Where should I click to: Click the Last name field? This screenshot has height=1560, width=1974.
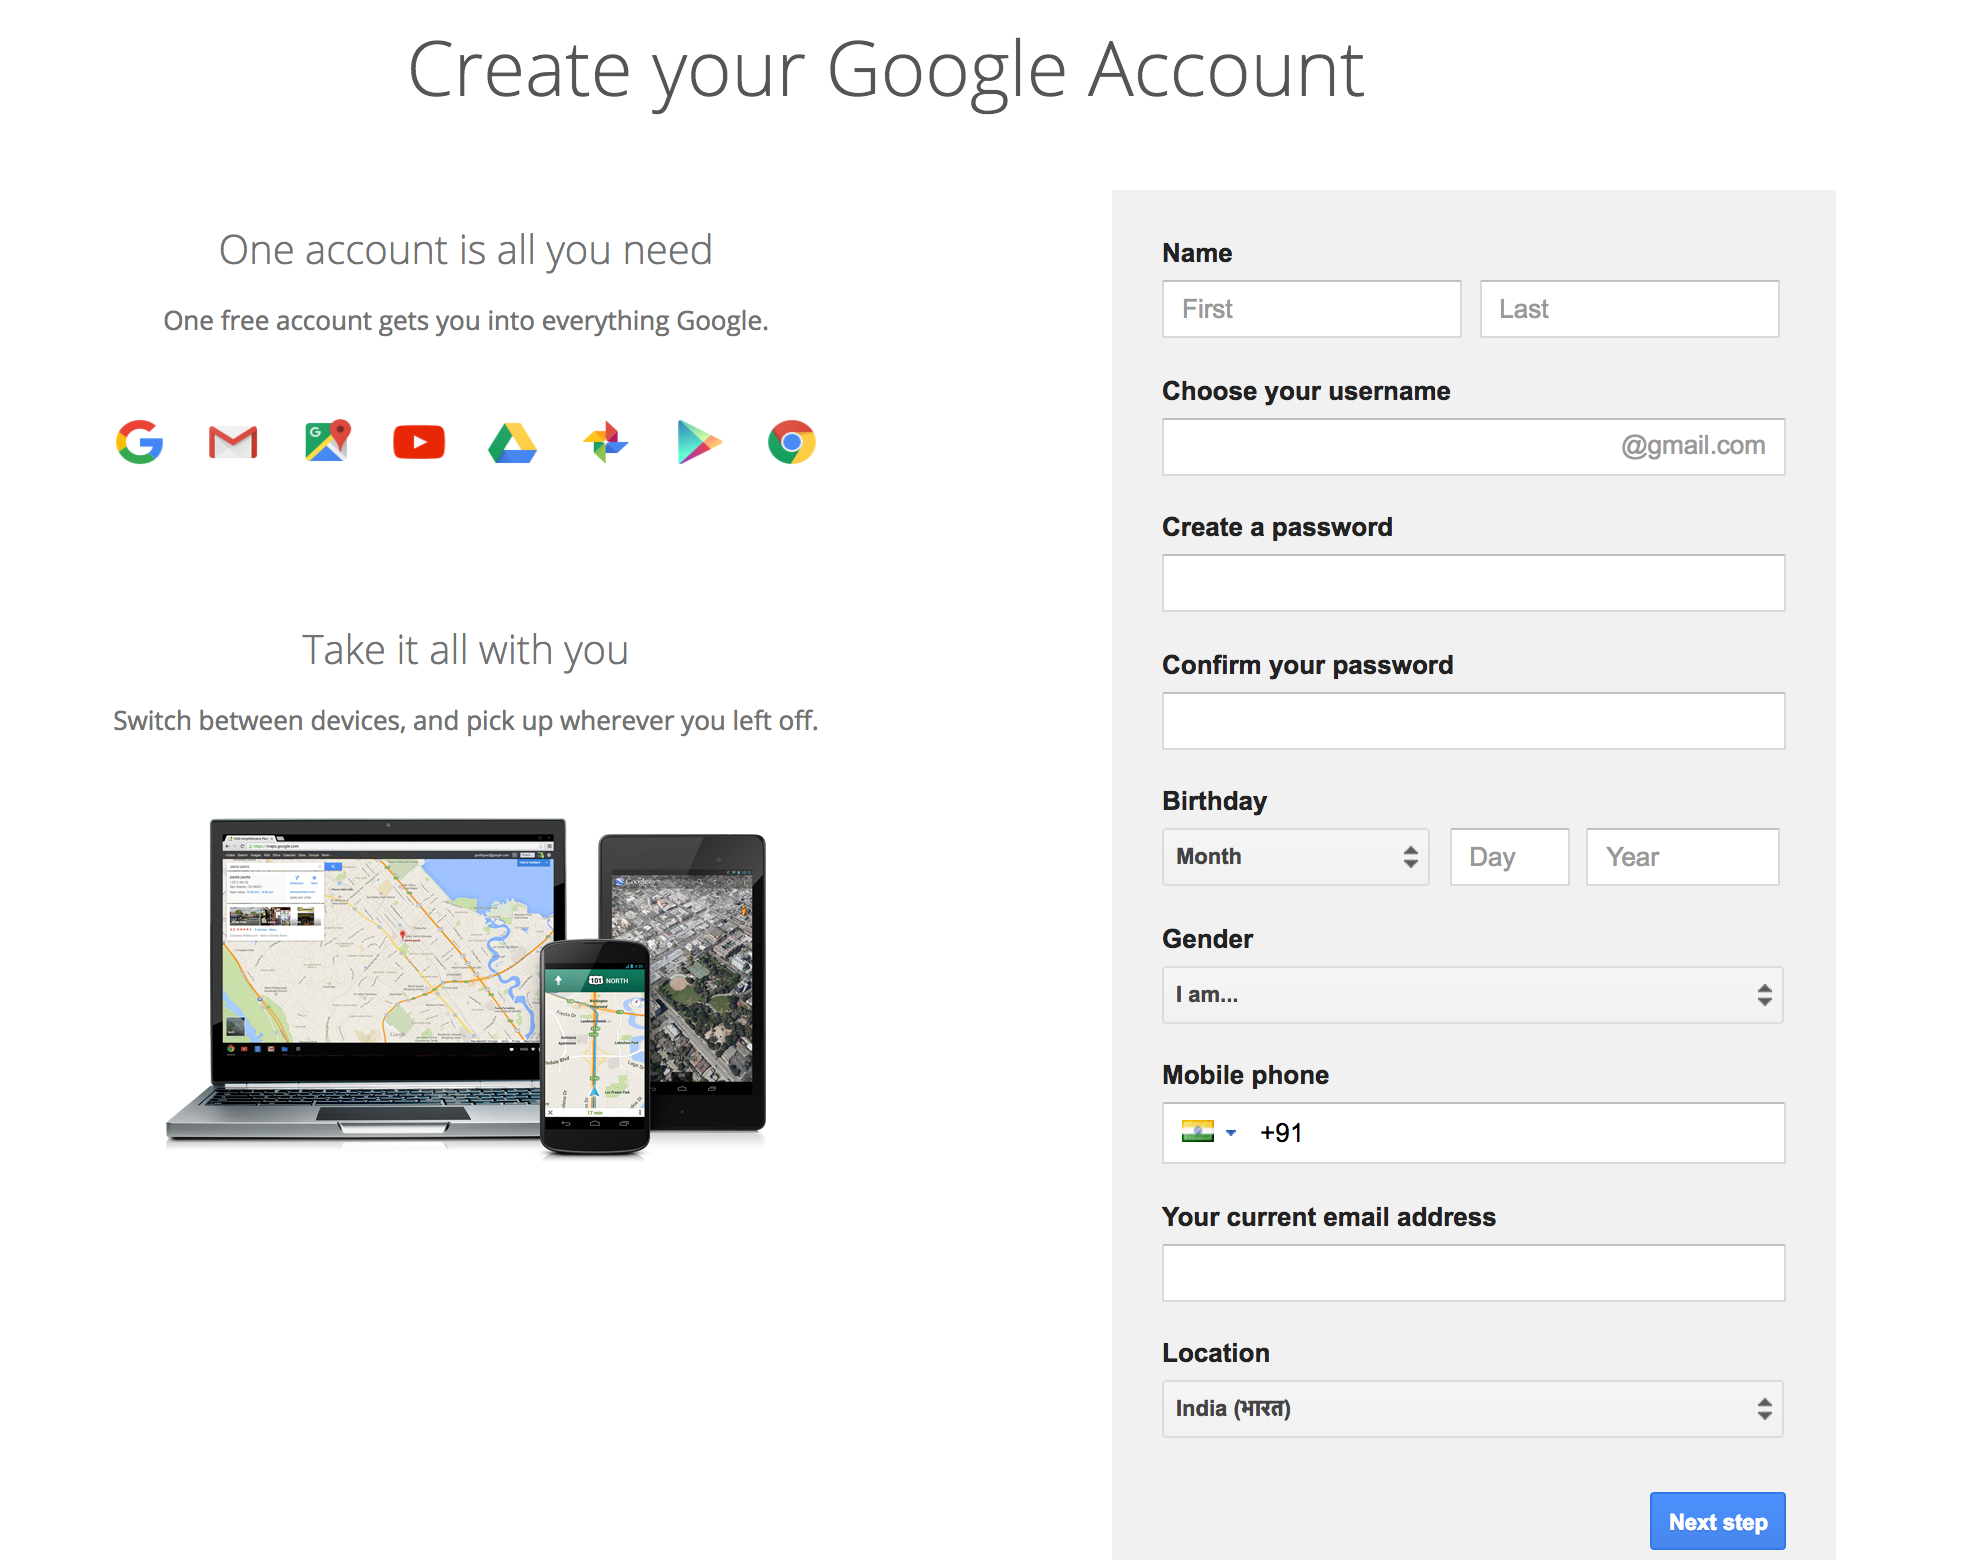[1630, 309]
